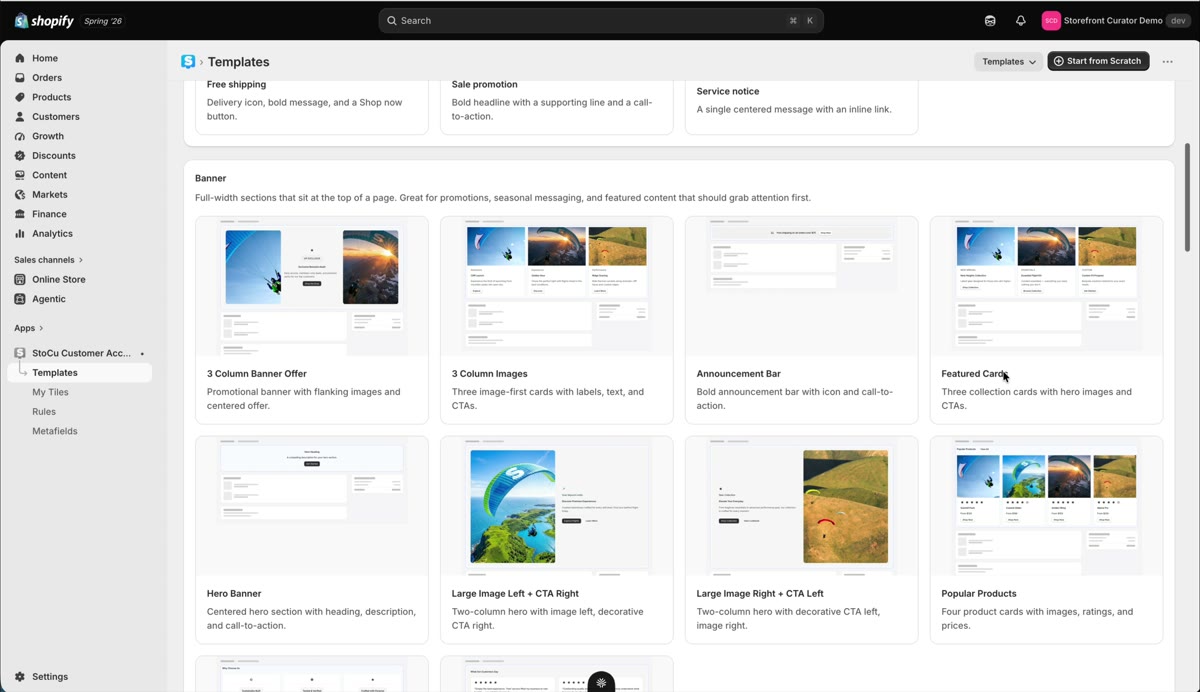Click the Home icon in sidebar
The width and height of the screenshot is (1200, 692).
20,58
